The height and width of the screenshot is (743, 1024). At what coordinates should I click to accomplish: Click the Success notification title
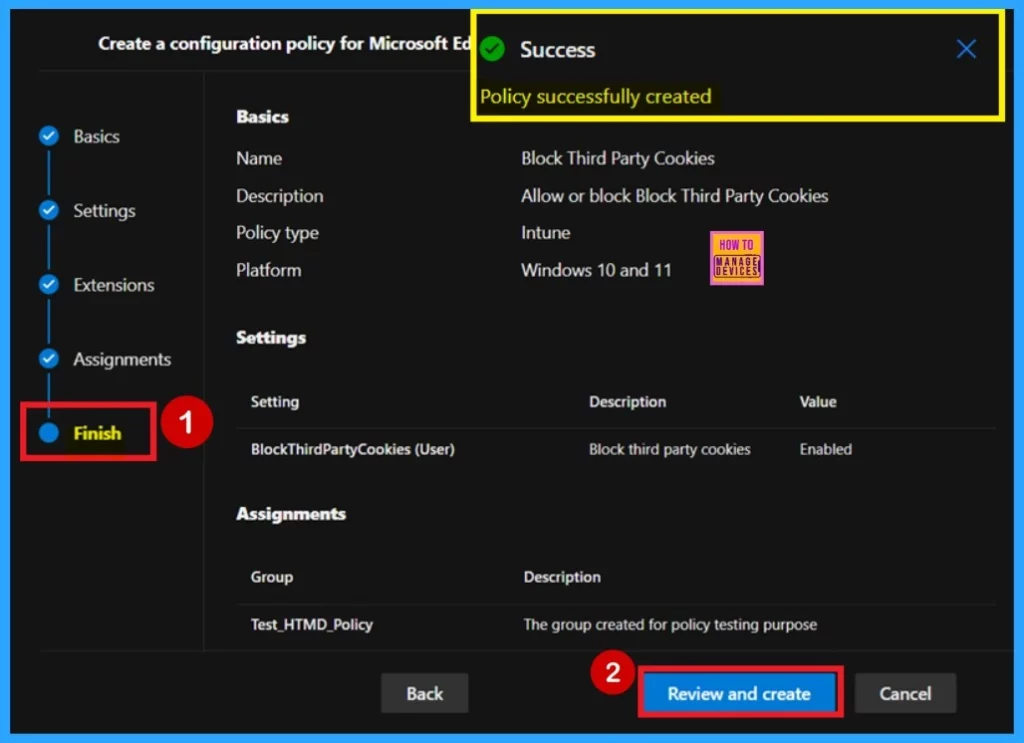point(558,50)
